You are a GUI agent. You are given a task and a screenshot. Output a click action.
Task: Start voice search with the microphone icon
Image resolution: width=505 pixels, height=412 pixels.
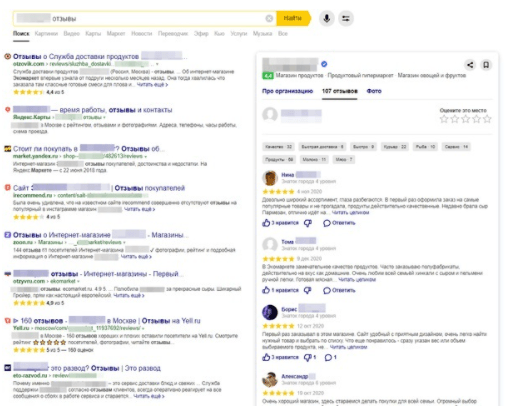(327, 18)
